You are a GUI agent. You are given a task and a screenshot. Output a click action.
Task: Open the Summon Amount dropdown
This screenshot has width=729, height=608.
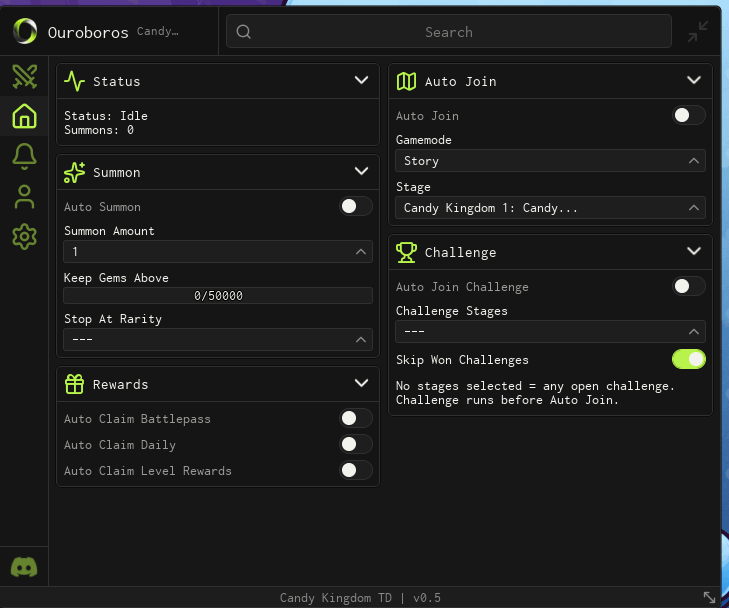(x=218, y=251)
